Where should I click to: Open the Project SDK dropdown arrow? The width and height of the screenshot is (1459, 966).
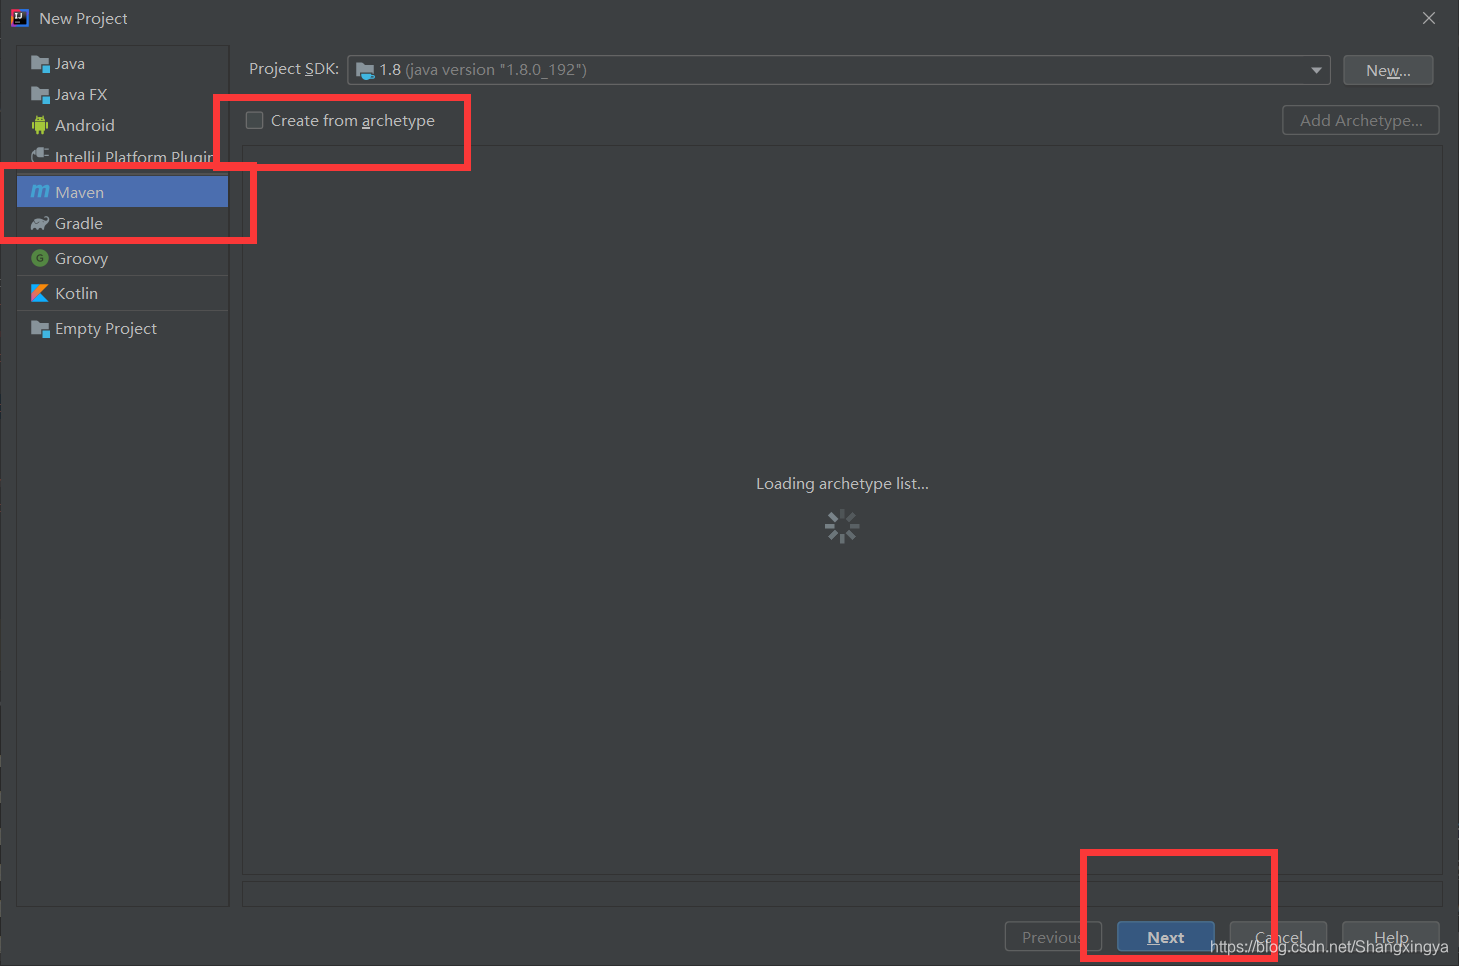coord(1316,70)
